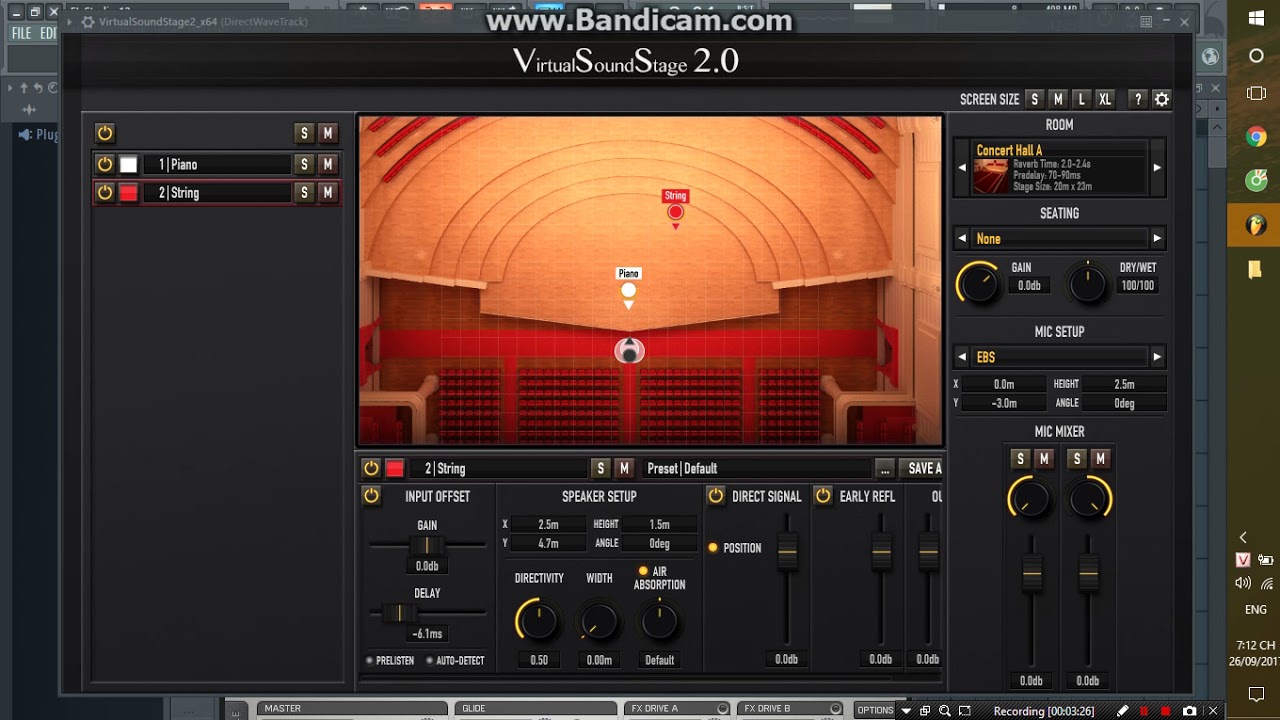The width and height of the screenshot is (1280, 720).
Task: Click the mic Height field 2.5m
Action: tap(1124, 384)
